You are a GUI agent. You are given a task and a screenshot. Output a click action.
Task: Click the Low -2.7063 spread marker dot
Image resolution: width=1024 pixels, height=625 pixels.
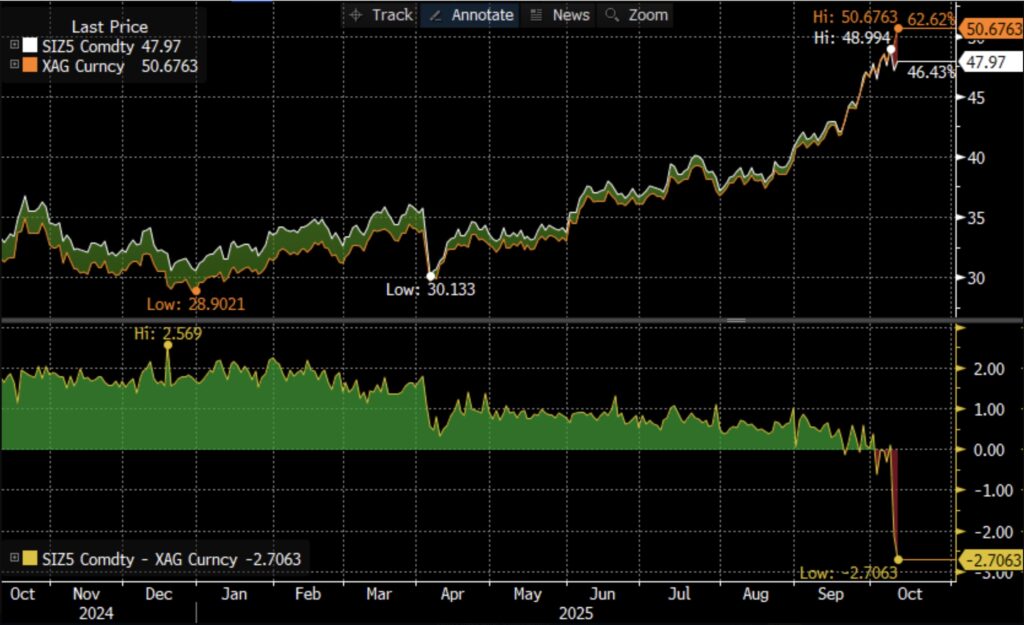coord(898,559)
